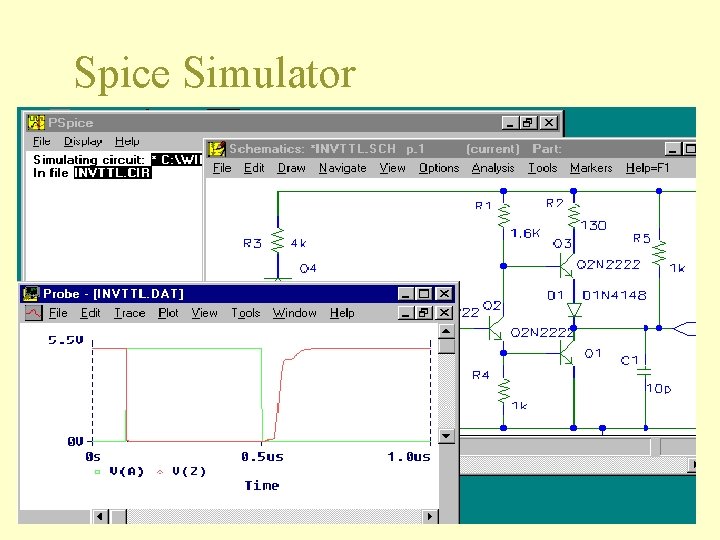Screen dimensions: 720x540
Task: Open the Probe Help menu
Action: [x=342, y=313]
